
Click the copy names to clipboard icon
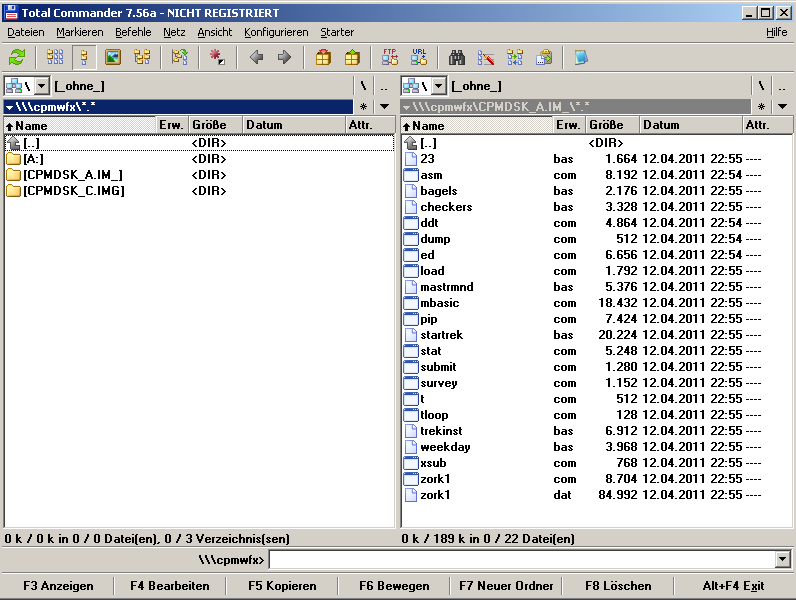pyautogui.click(x=544, y=57)
